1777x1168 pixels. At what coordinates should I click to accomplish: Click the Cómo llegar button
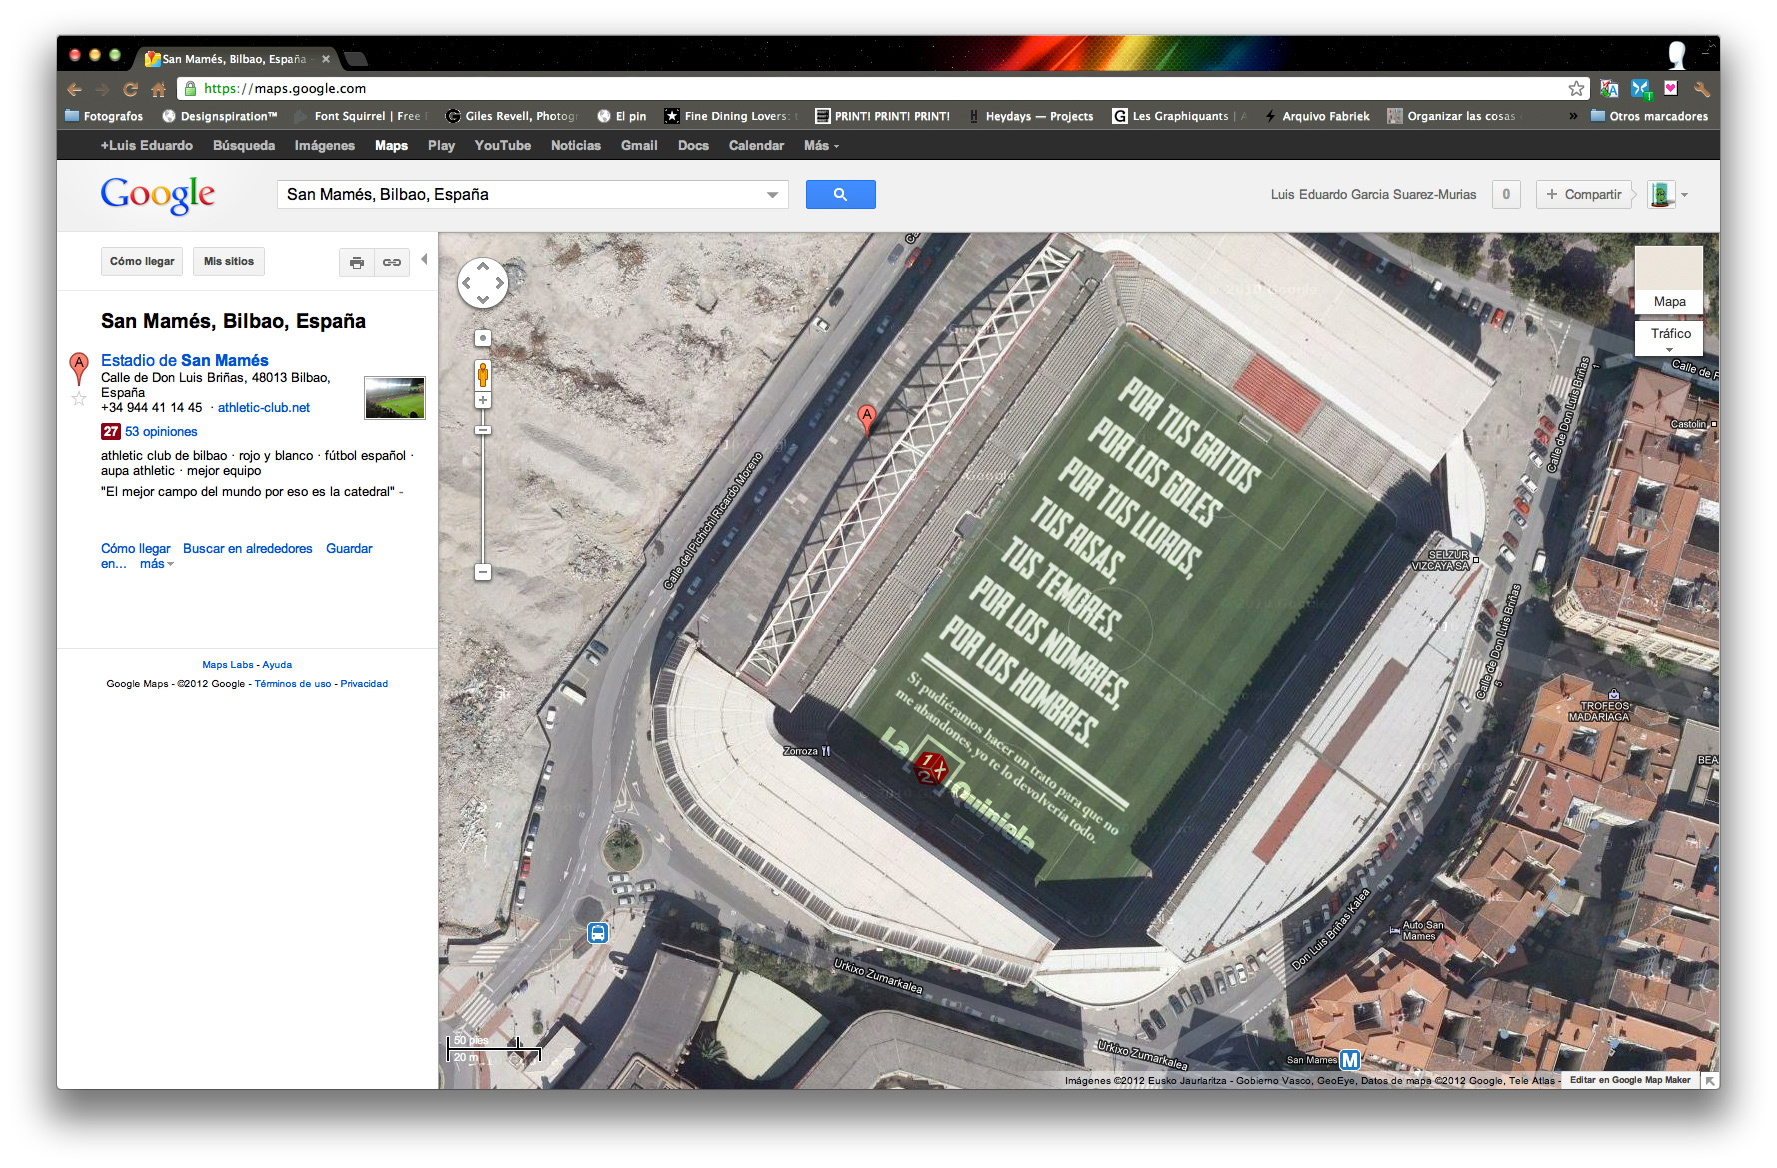click(x=142, y=262)
